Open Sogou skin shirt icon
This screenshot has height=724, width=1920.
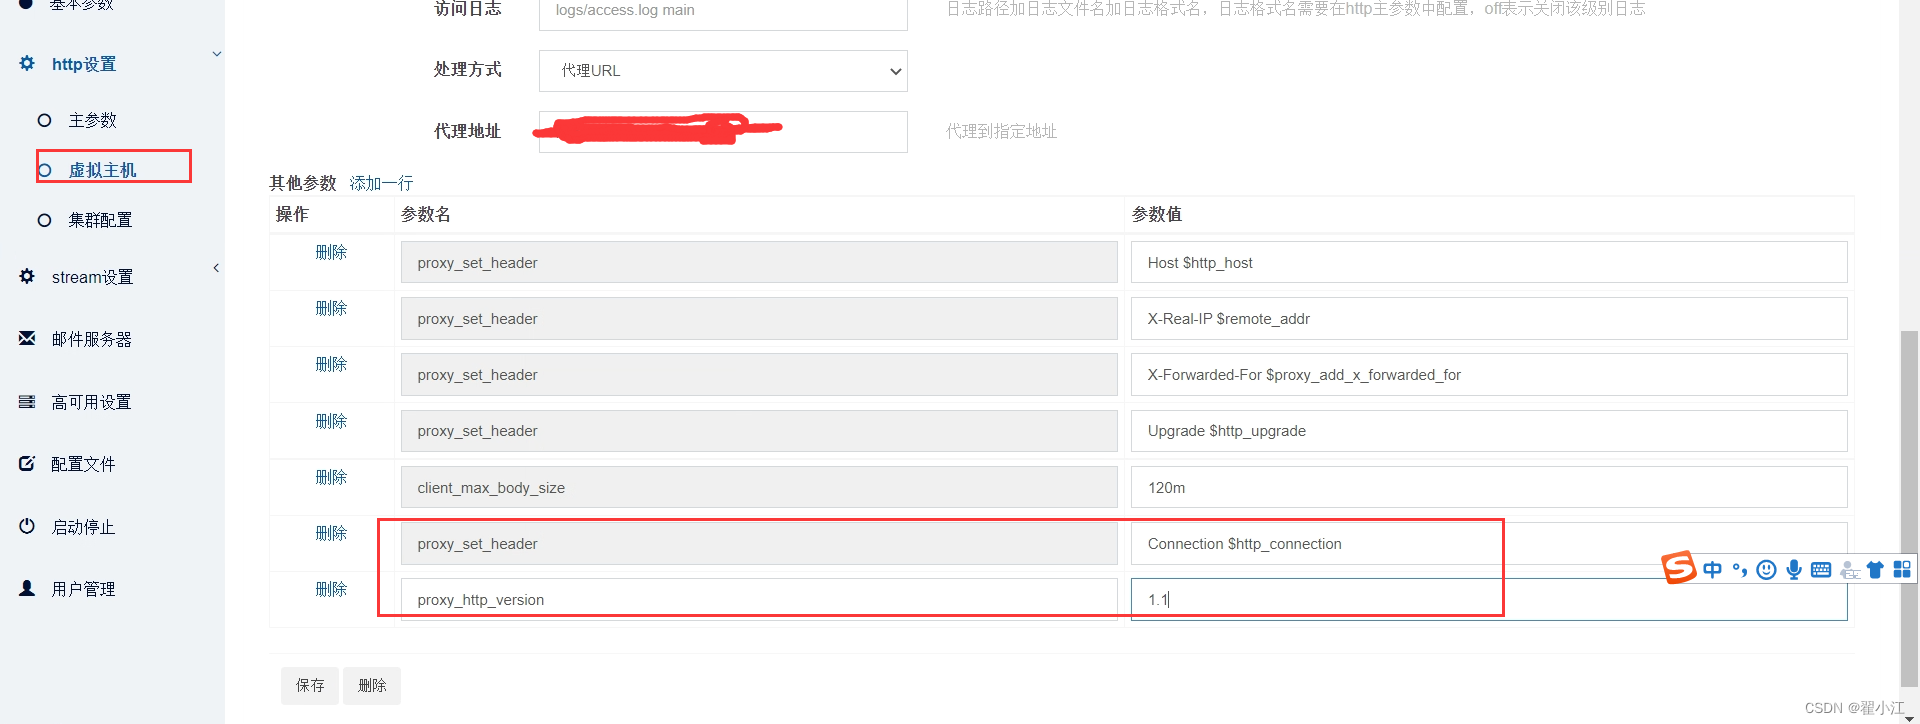tap(1875, 570)
